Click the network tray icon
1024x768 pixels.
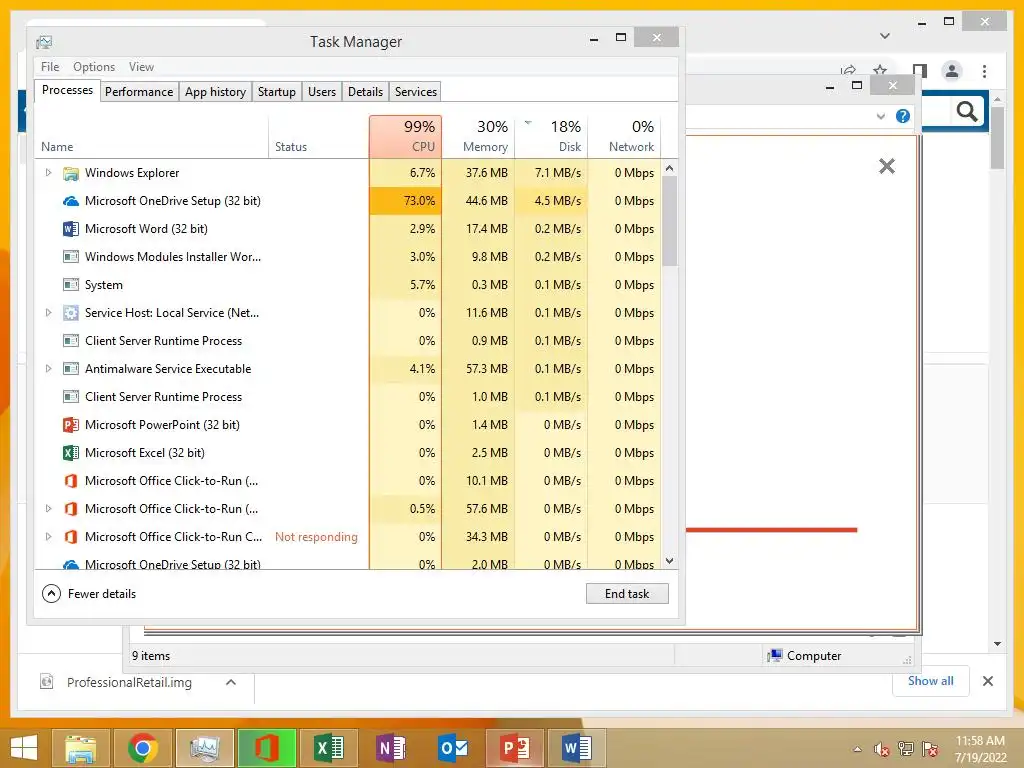pyautogui.click(x=906, y=749)
